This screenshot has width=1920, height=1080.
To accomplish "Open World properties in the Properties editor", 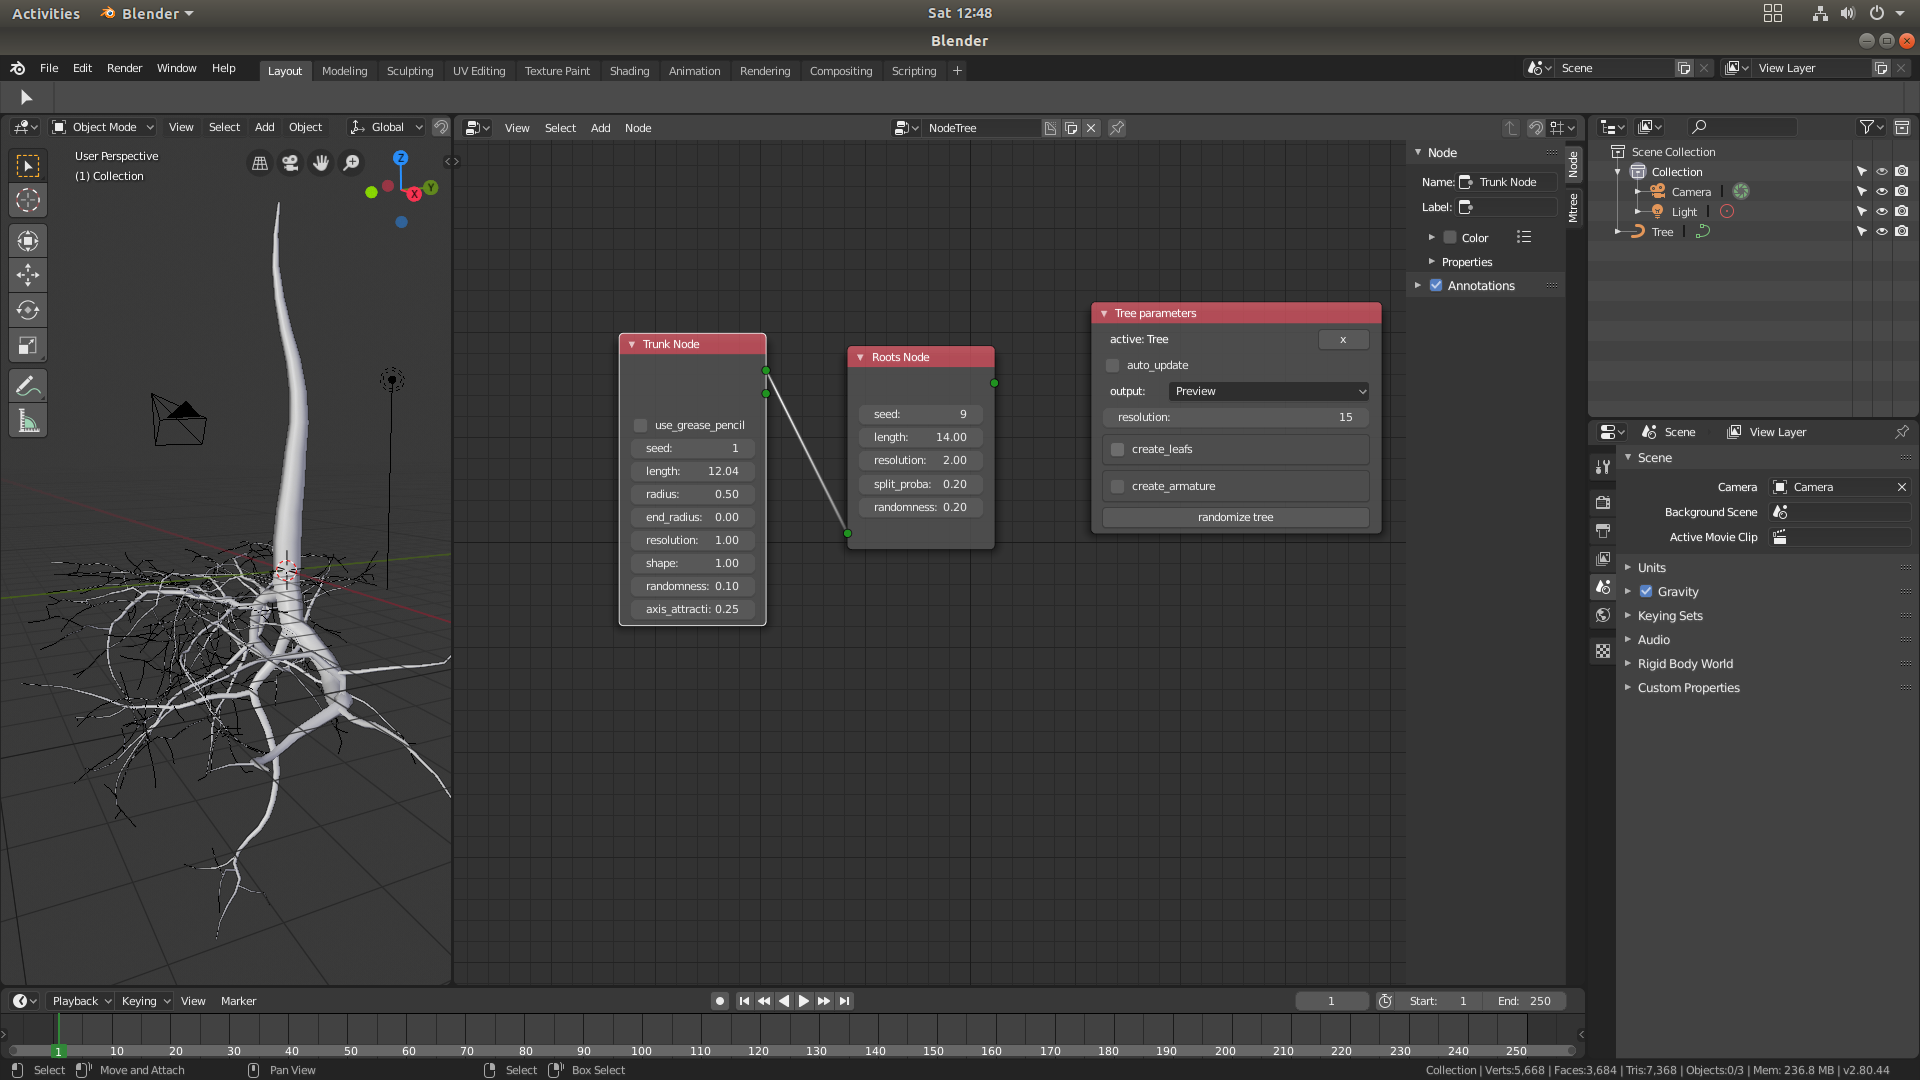I will [x=1603, y=615].
